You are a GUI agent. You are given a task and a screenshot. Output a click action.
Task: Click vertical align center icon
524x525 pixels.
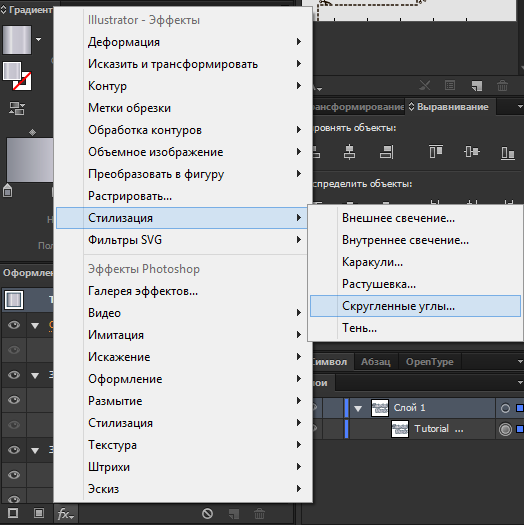tap(471, 152)
